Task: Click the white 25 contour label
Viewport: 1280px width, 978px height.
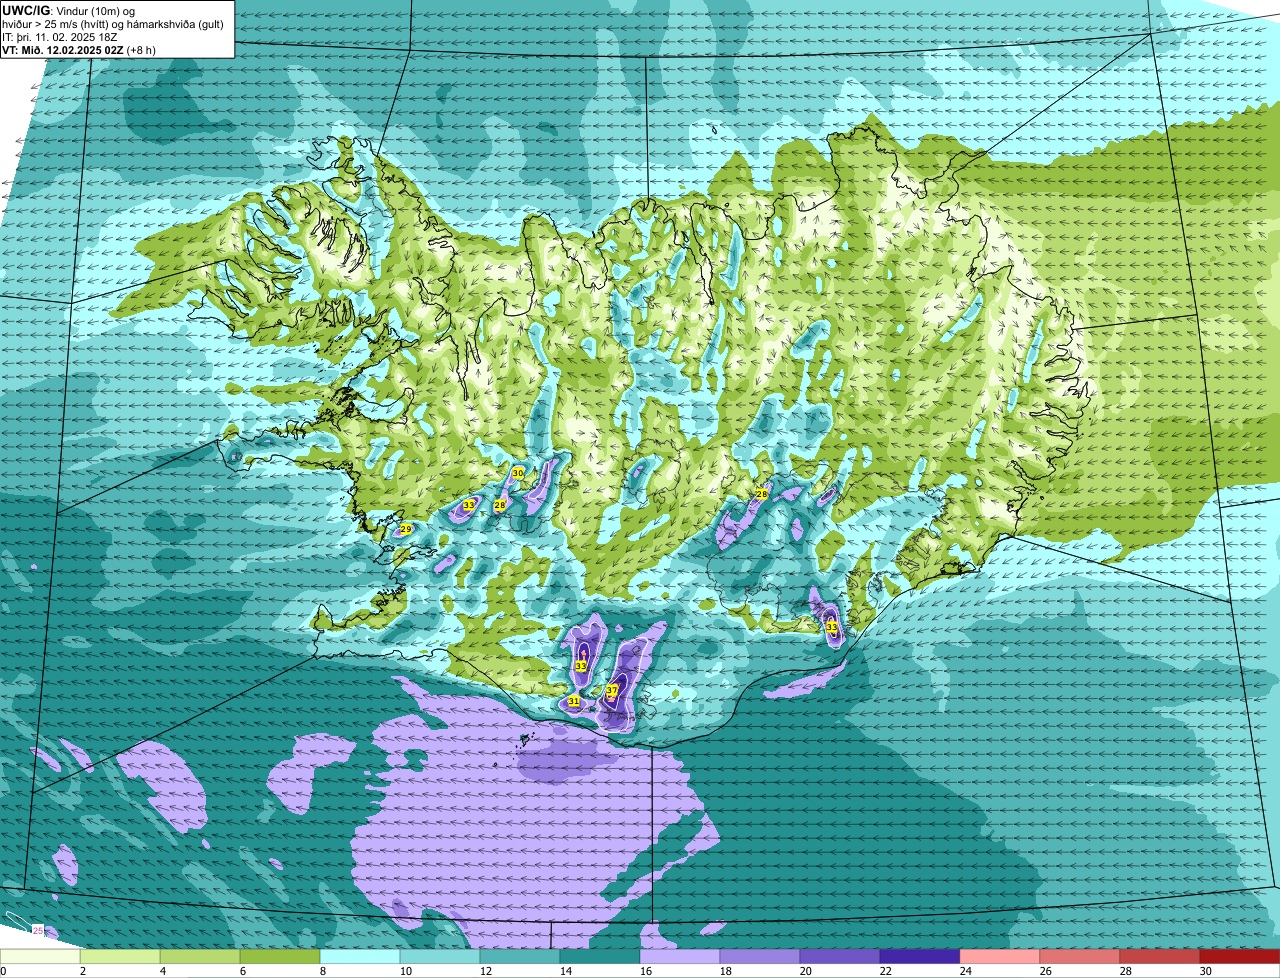Action: 38,930
